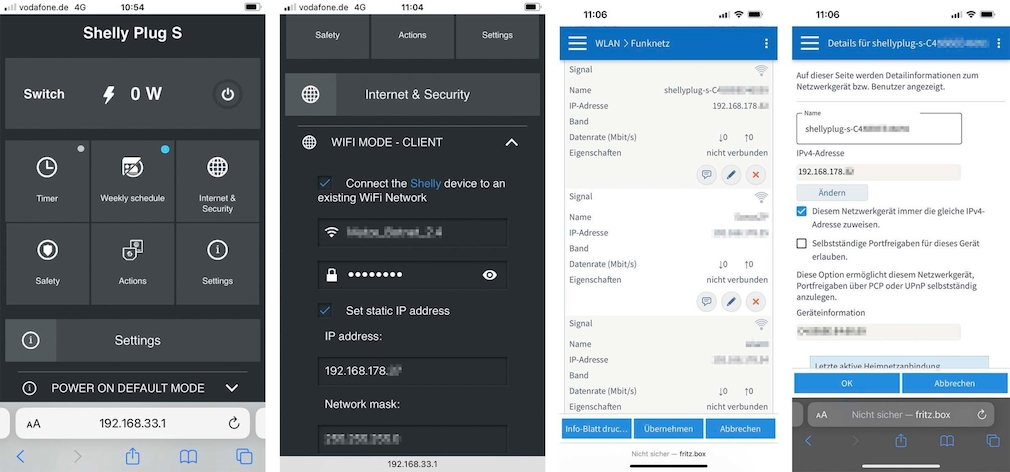Tap hamburger menu in WLAN Funknetz header
Image resolution: width=1010 pixels, height=472 pixels.
(577, 44)
